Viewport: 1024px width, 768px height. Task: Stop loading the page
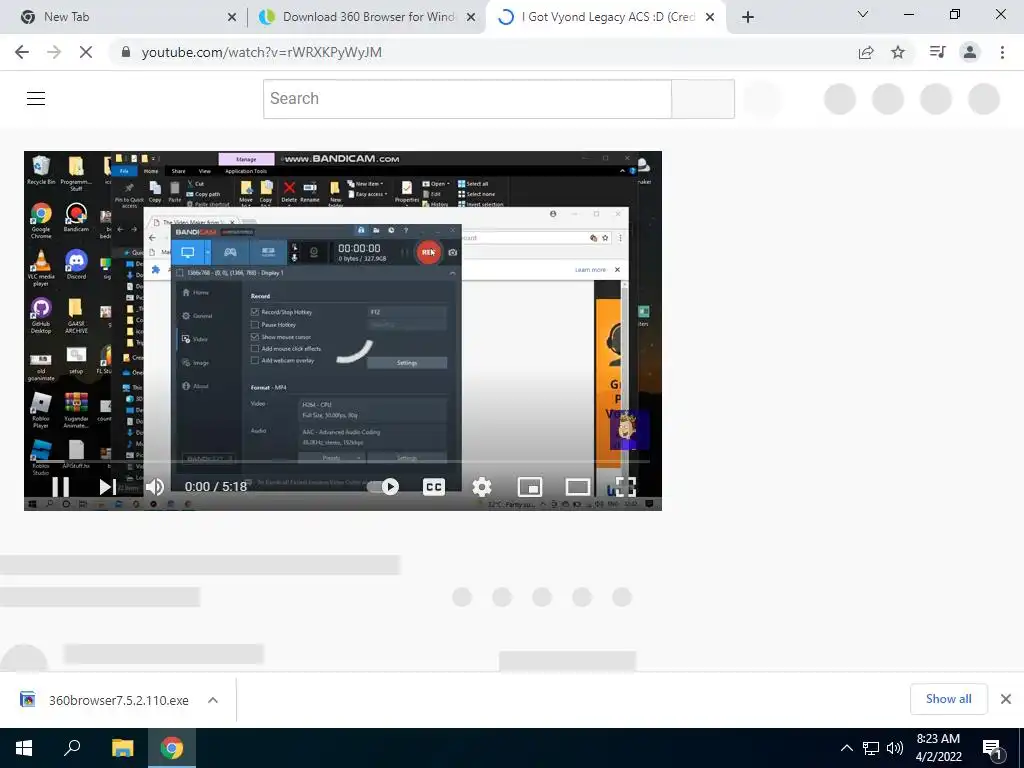[86, 52]
